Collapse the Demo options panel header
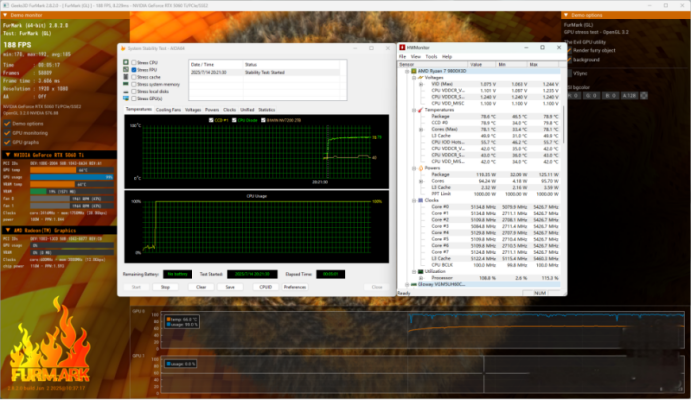692x401 pixels. click(626, 15)
